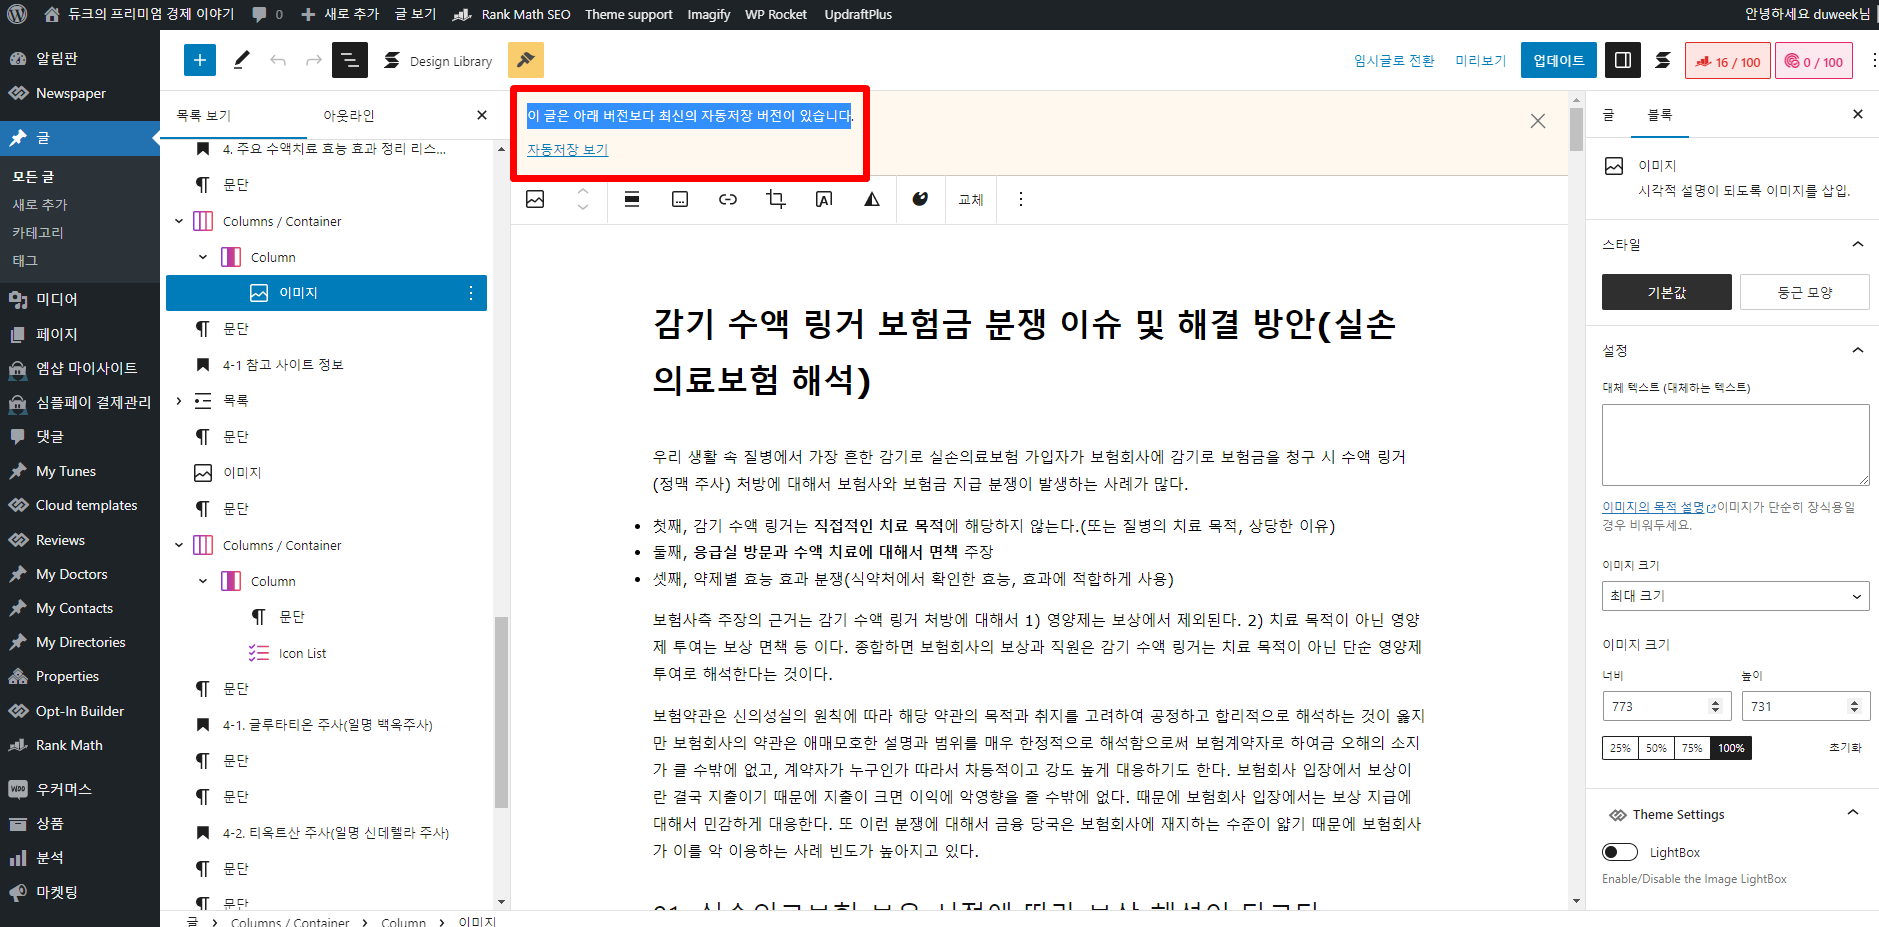Image resolution: width=1879 pixels, height=927 pixels.
Task: Open the comments bubble in admin bar
Action: 267,14
